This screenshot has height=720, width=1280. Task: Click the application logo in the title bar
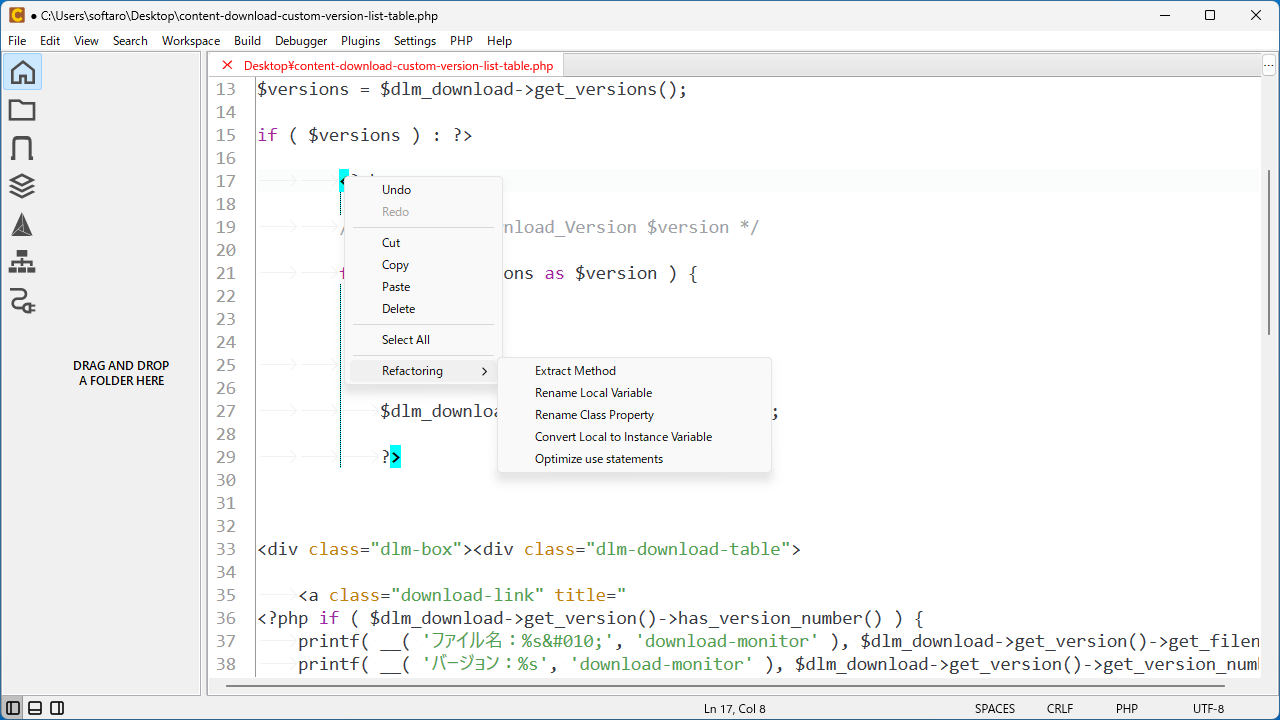pyautogui.click(x=16, y=15)
